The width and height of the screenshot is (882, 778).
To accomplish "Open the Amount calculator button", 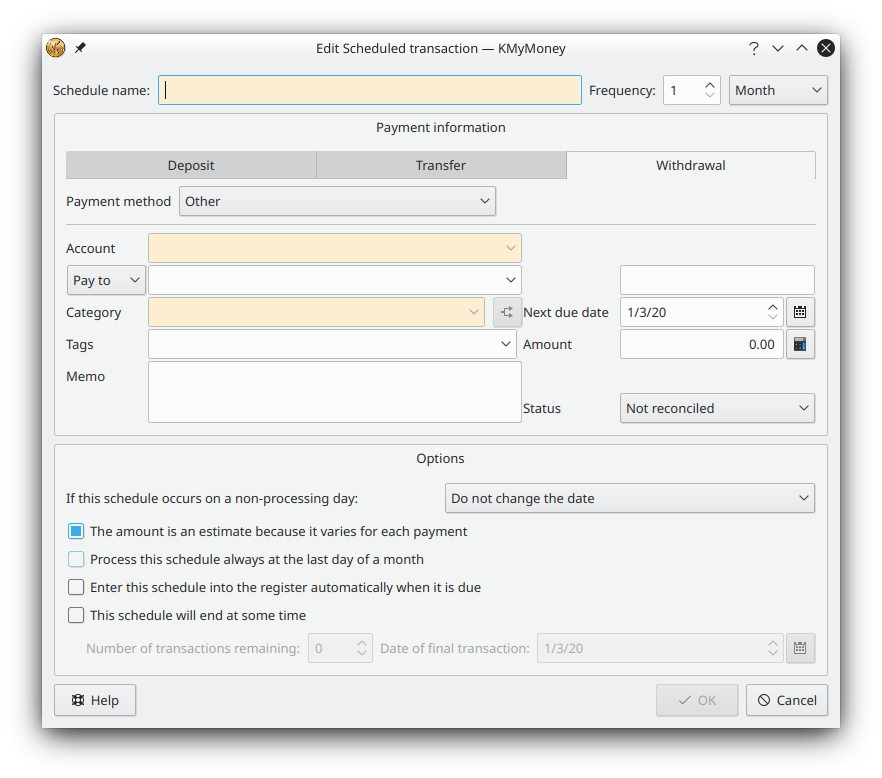I will pyautogui.click(x=800, y=344).
